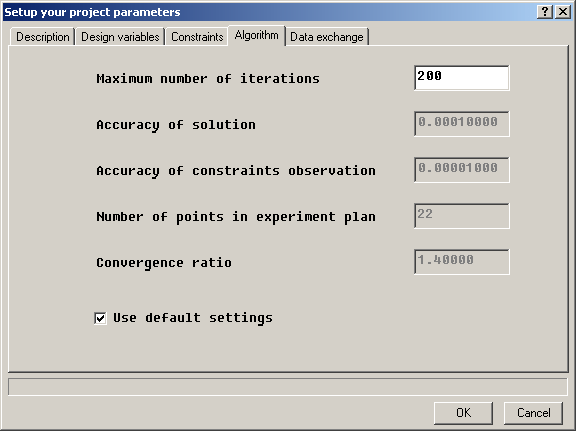Click the Convergence ratio label text
This screenshot has height=431, width=576.
164,263
